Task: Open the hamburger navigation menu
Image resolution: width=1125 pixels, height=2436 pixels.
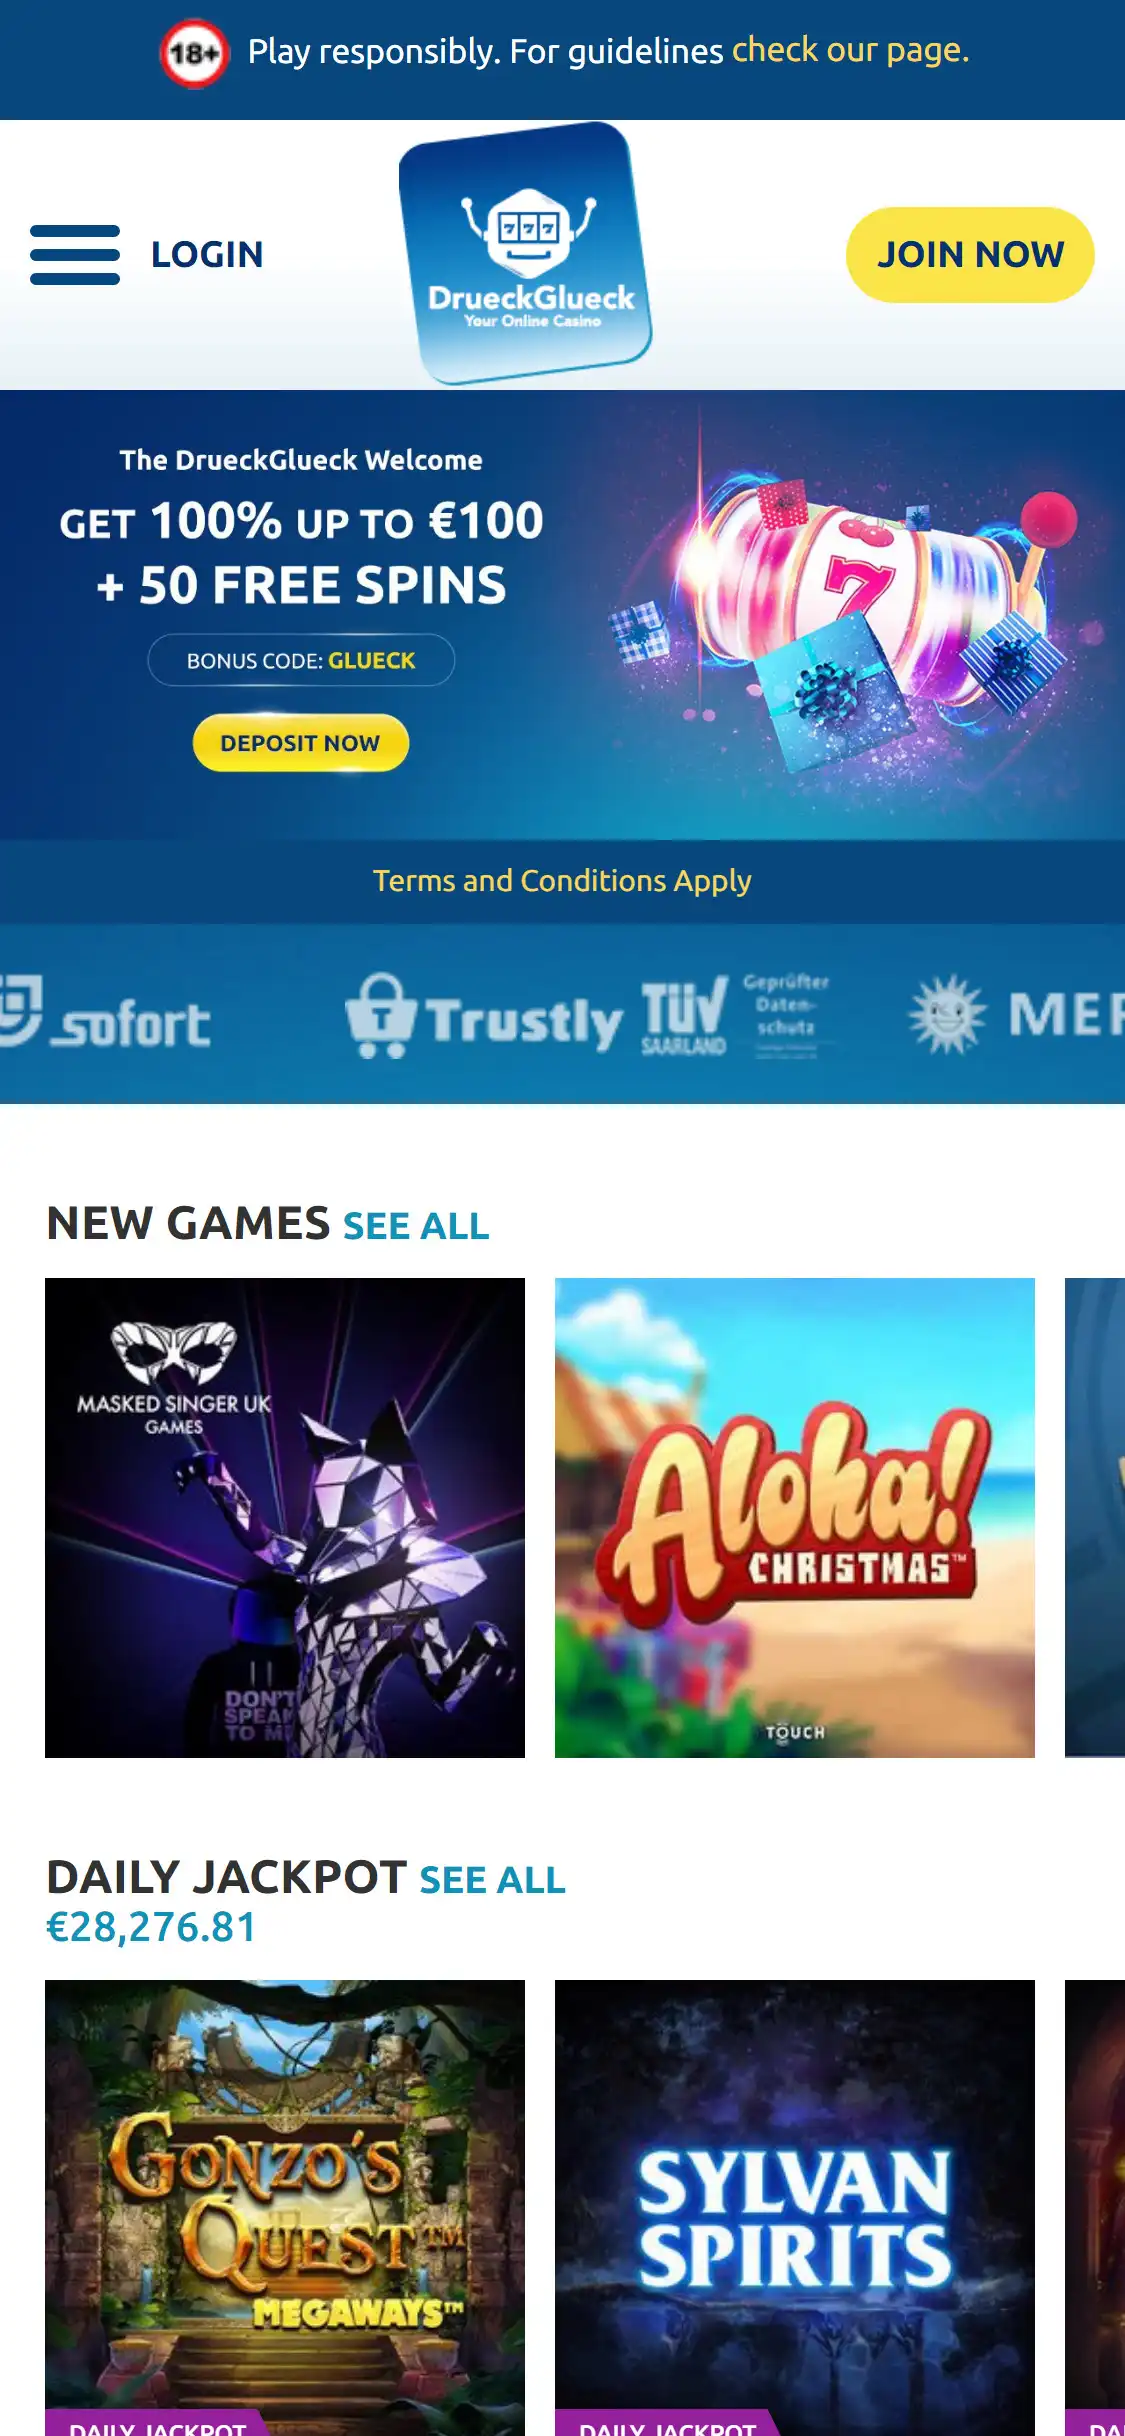Action: (75, 255)
